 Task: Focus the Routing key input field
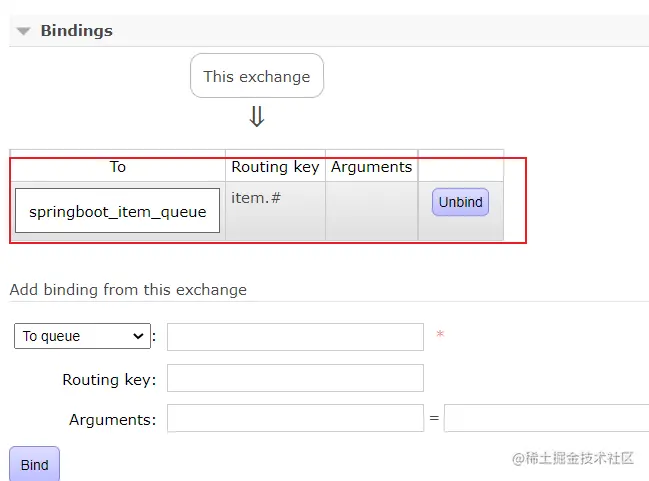pos(295,378)
